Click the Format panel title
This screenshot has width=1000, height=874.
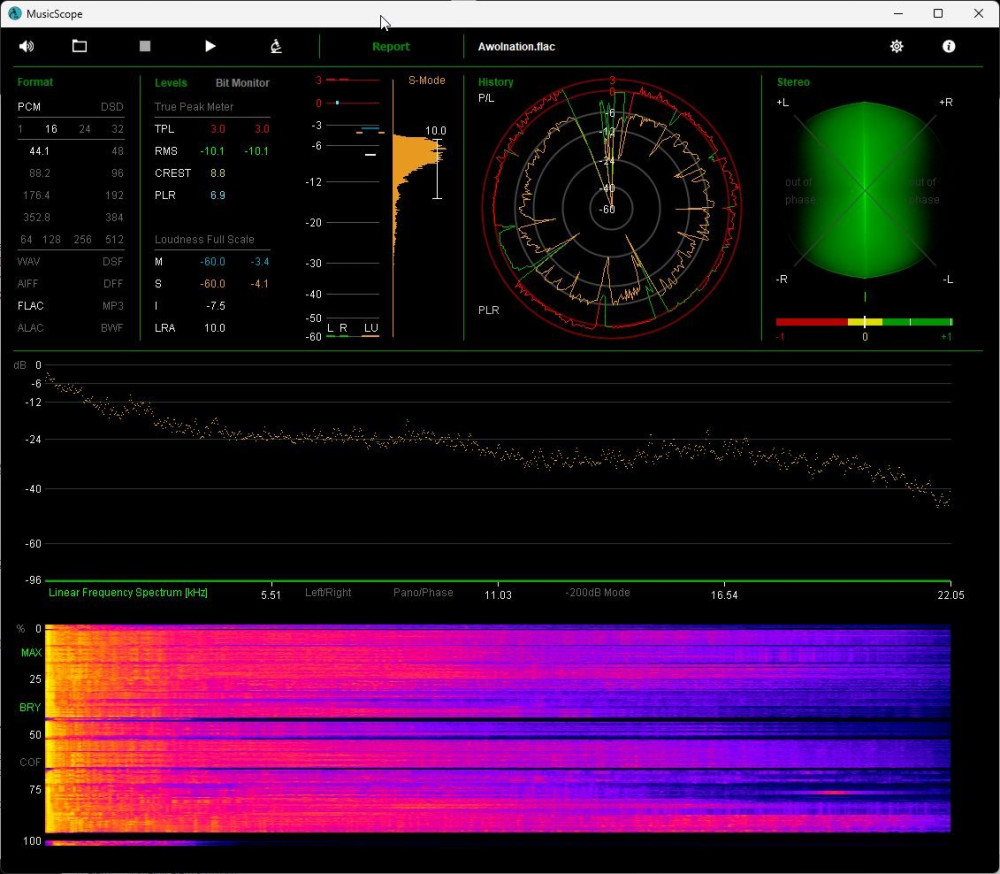pos(35,82)
